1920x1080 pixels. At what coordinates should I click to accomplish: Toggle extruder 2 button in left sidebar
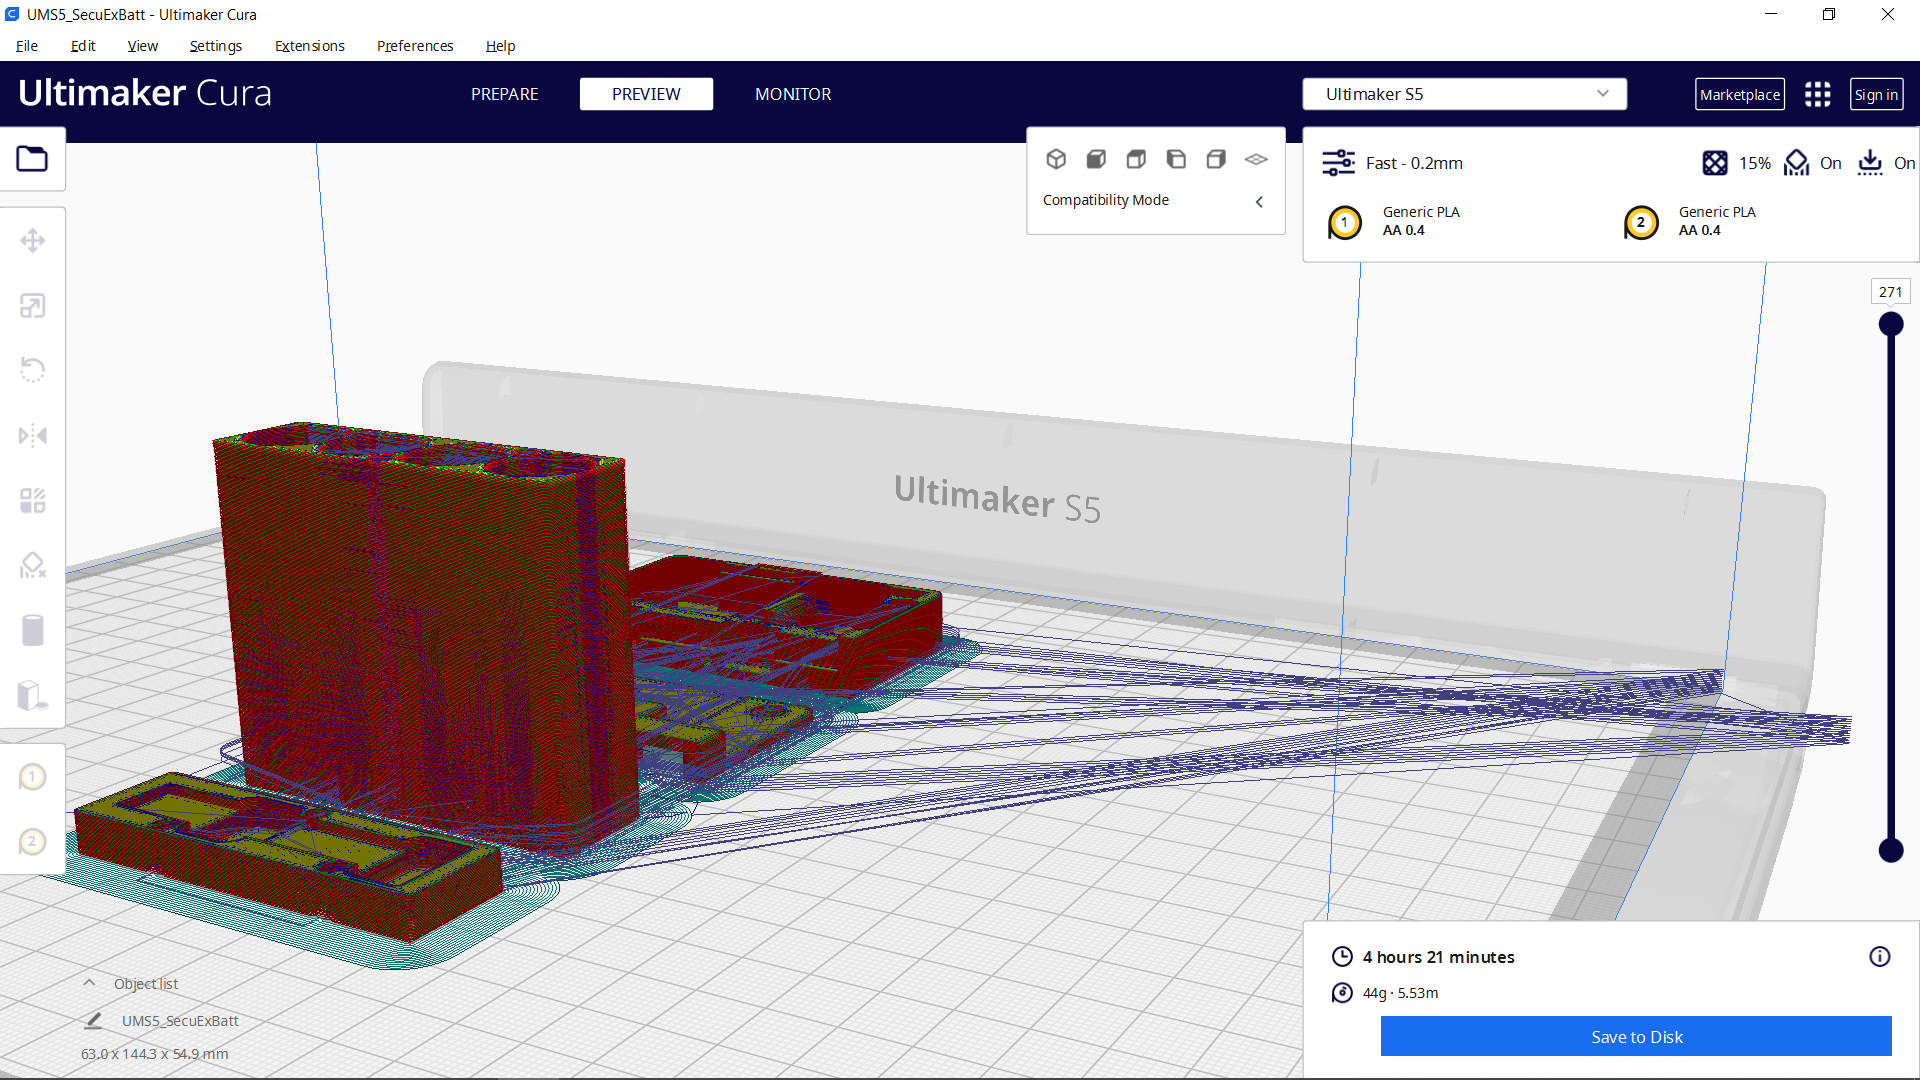[x=32, y=842]
